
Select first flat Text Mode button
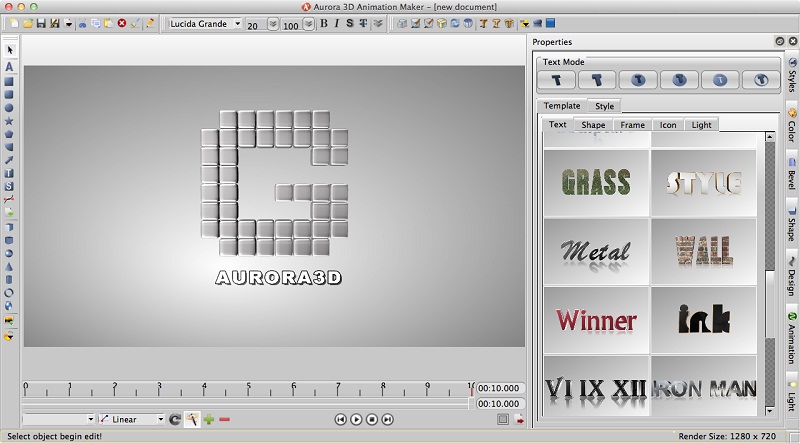[x=556, y=80]
